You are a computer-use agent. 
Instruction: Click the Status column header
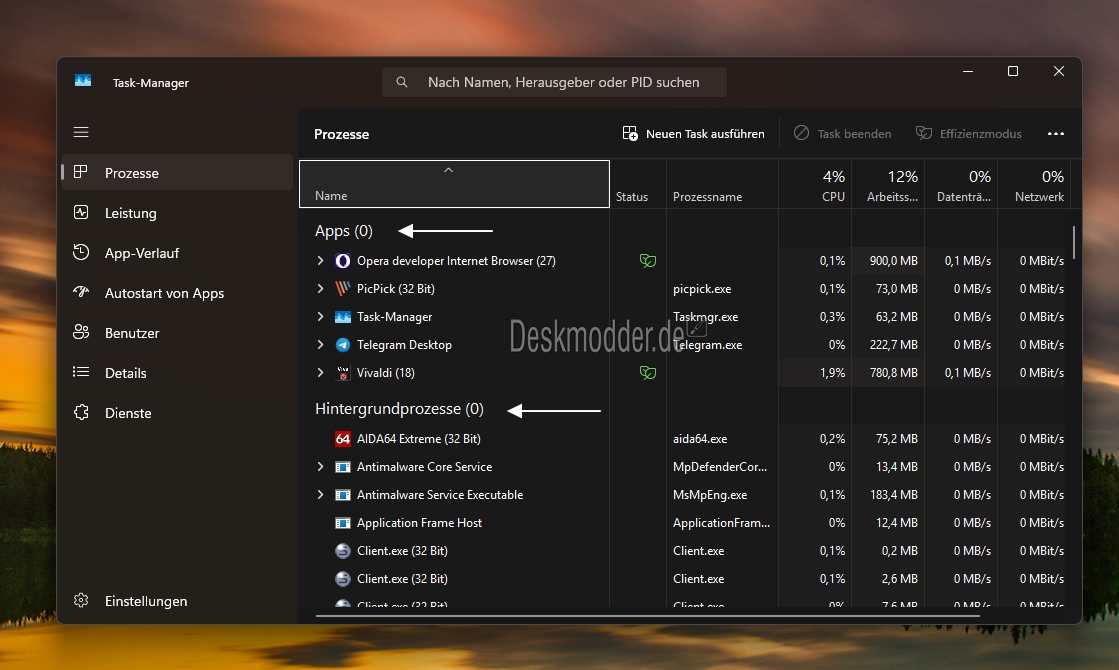coord(638,185)
